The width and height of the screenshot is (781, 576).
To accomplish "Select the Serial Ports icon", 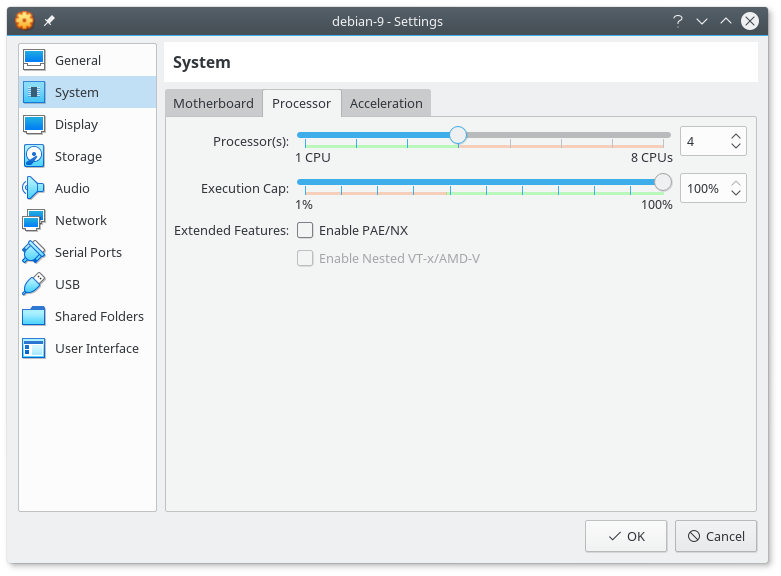I will pos(34,252).
